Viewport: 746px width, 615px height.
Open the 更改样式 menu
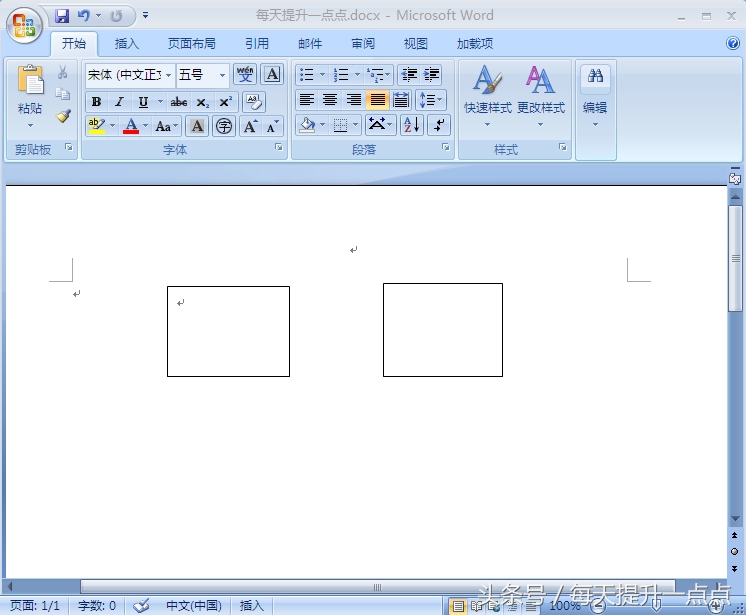pyautogui.click(x=541, y=97)
